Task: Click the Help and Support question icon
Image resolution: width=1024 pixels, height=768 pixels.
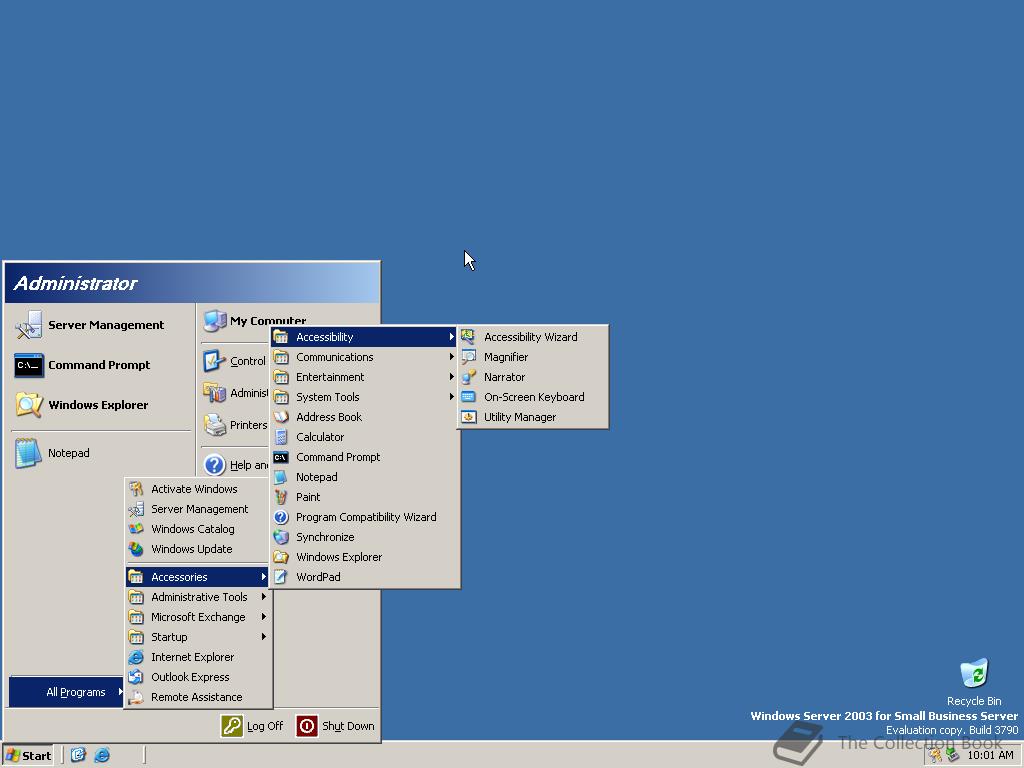Action: click(x=215, y=465)
